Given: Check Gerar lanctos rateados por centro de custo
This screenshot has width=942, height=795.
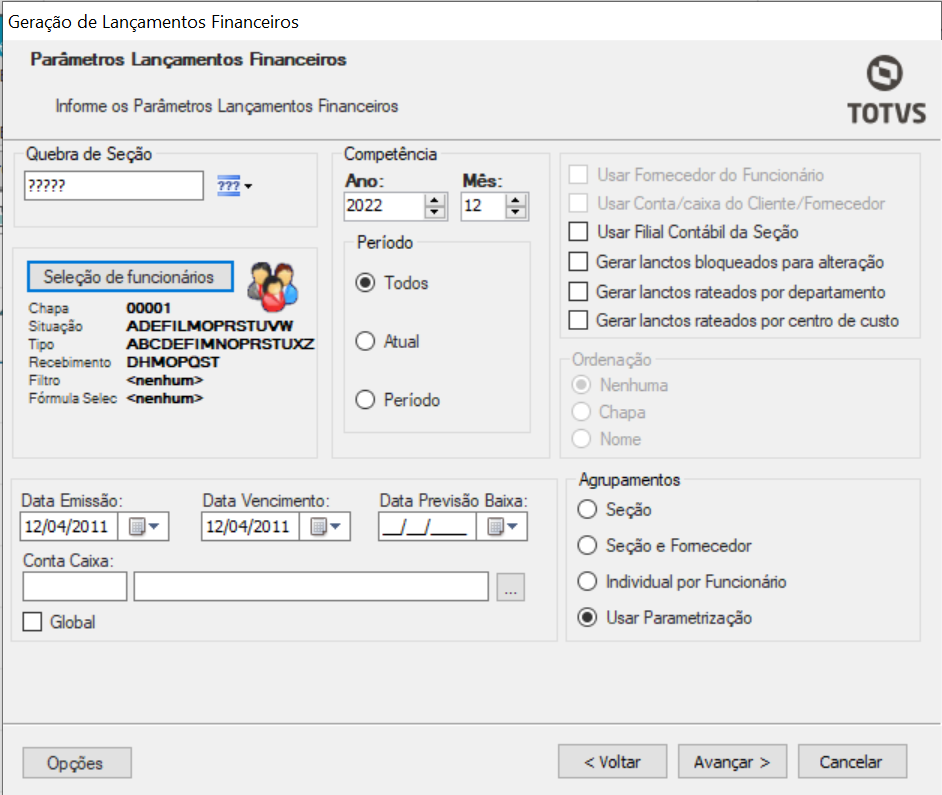Looking at the screenshot, I should (579, 320).
